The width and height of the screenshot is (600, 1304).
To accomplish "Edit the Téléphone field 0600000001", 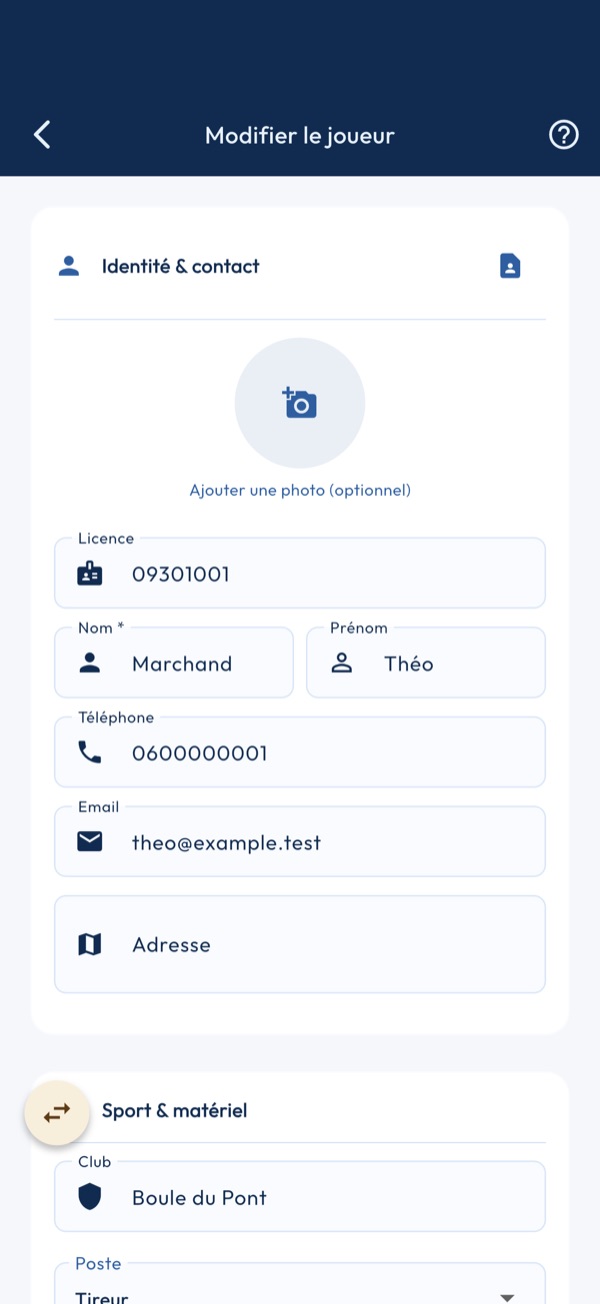I will tap(300, 752).
